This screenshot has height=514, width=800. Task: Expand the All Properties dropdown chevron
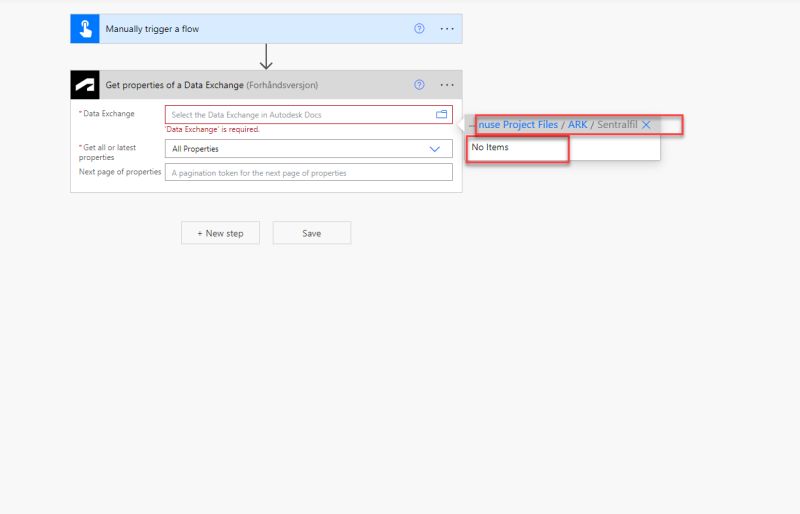[x=434, y=149]
